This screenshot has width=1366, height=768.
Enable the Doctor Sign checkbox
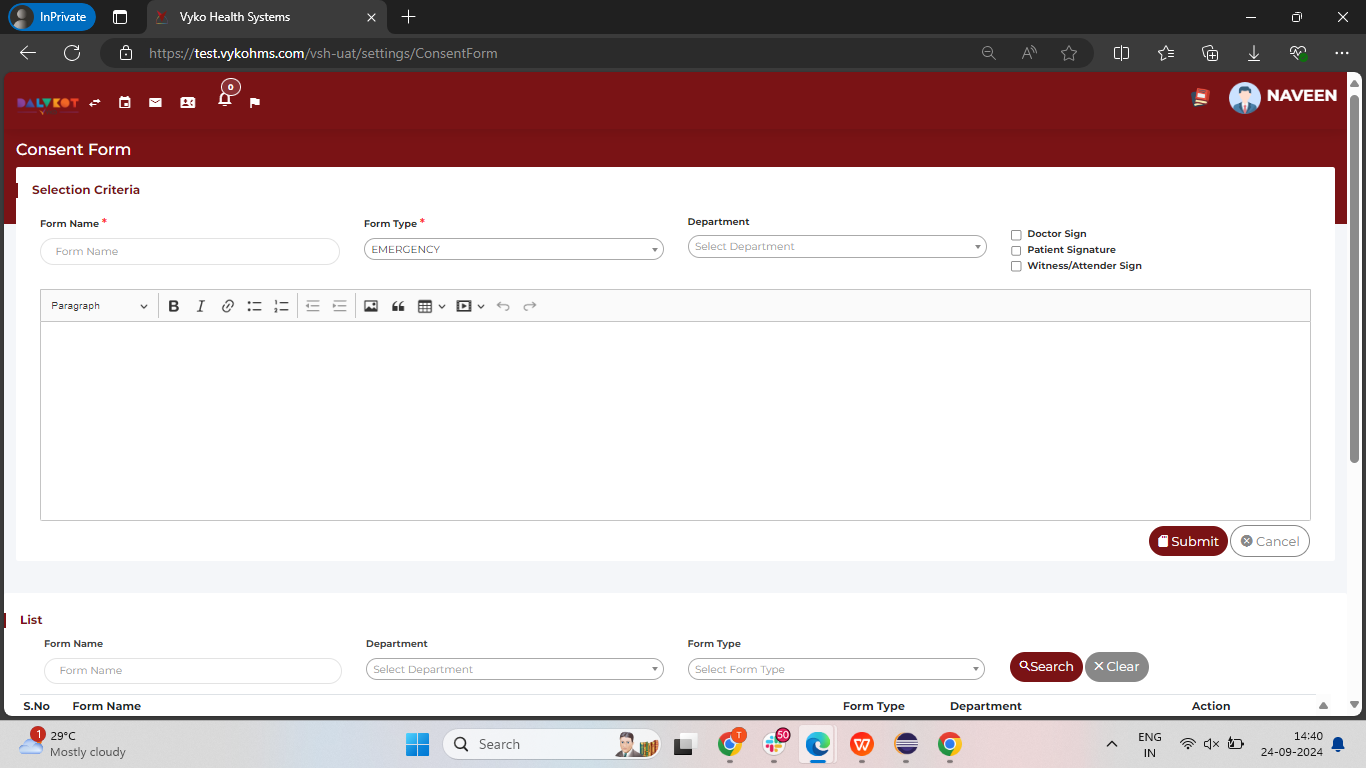[x=1016, y=235]
